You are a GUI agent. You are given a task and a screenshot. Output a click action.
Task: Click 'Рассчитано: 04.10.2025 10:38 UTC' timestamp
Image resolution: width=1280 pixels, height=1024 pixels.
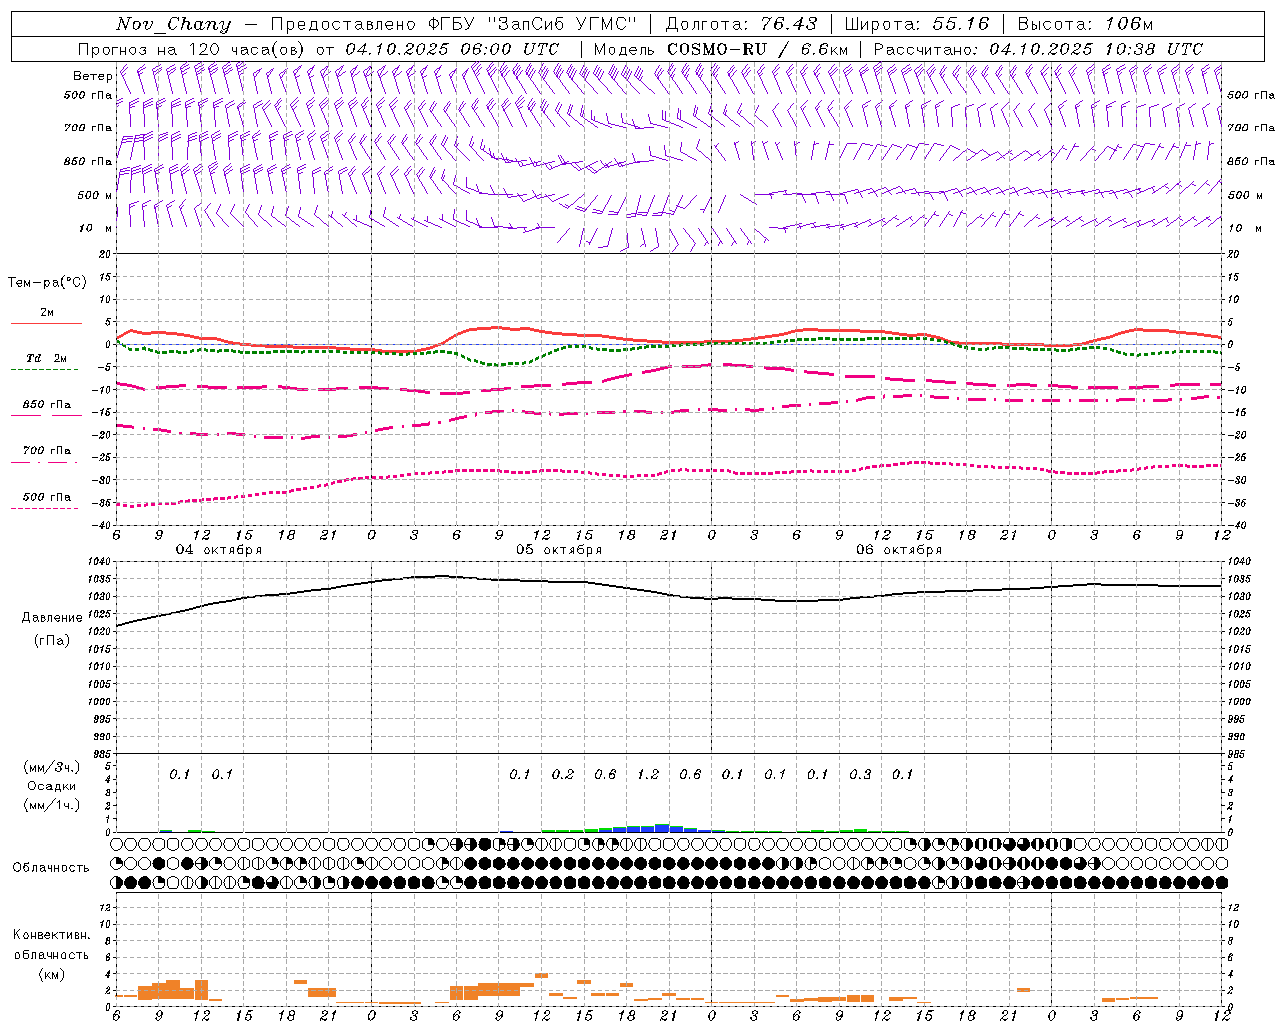point(1038,49)
